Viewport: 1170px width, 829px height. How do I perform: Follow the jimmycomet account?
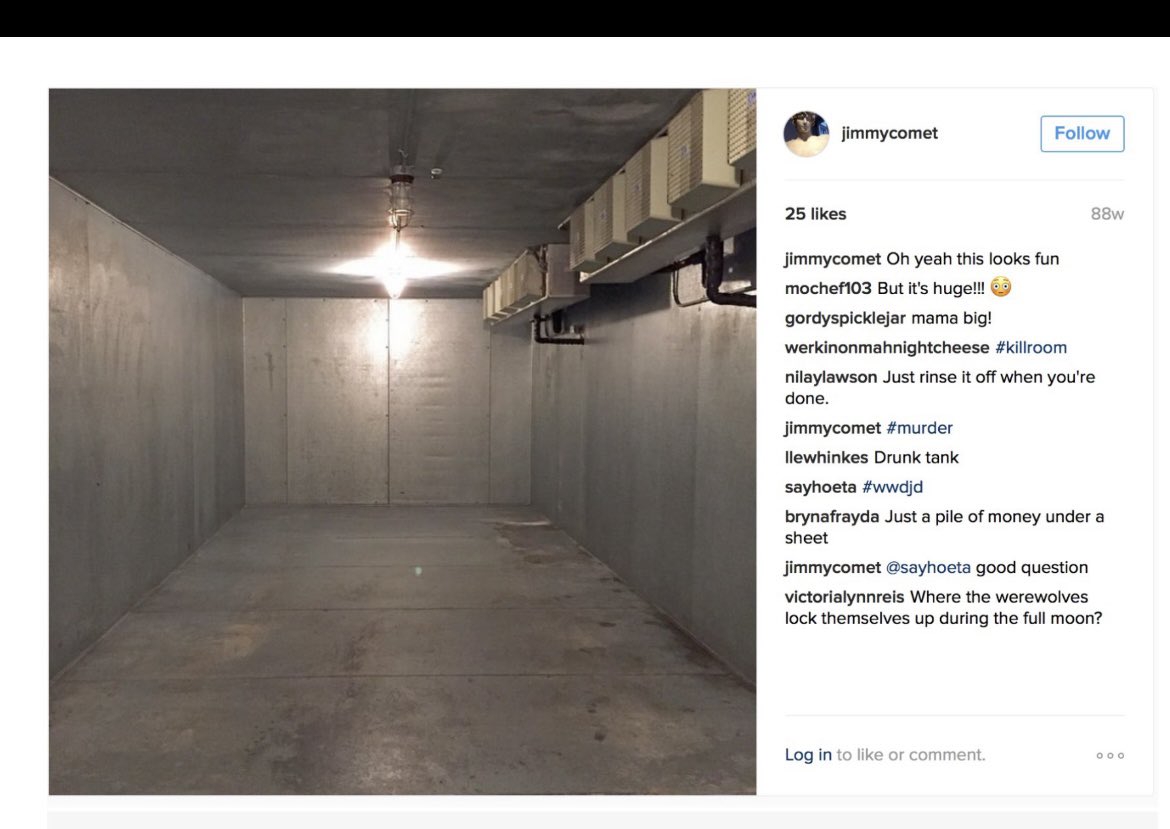pos(1082,134)
